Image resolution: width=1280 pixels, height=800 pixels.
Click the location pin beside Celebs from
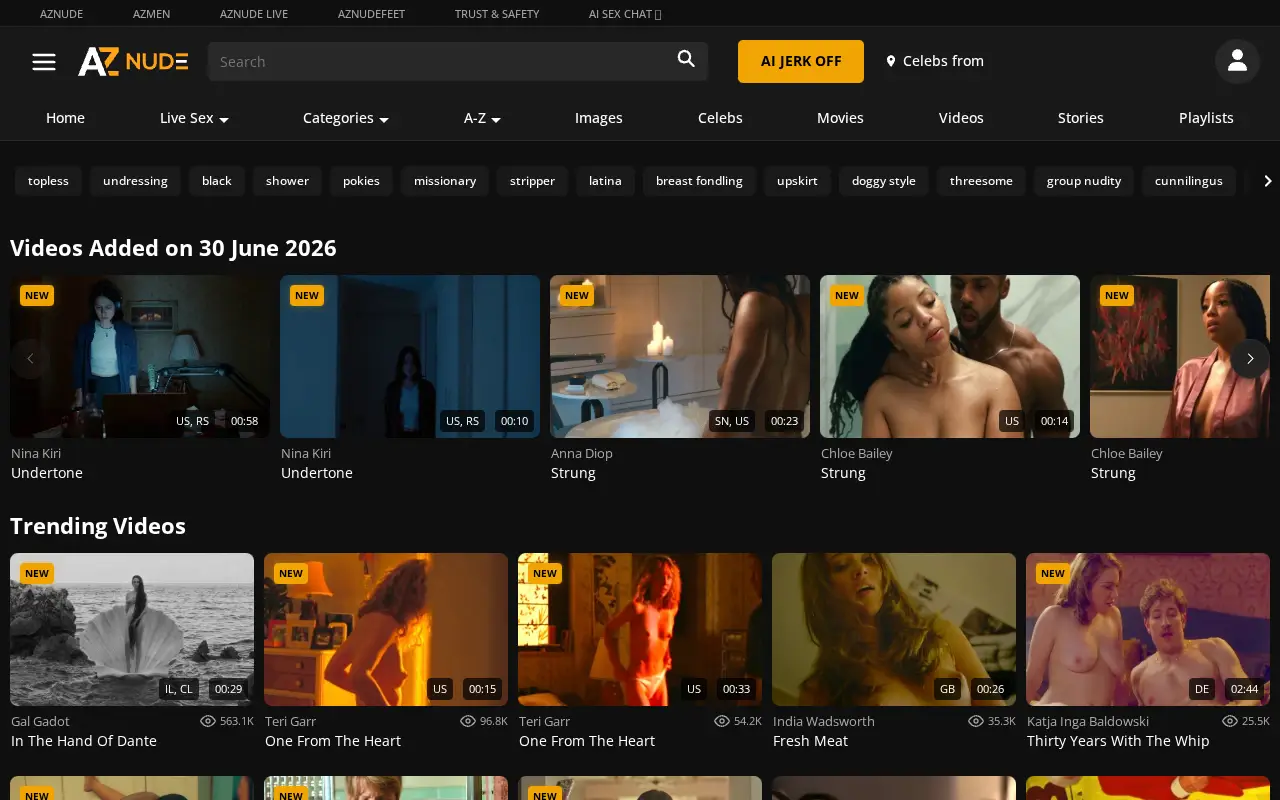[x=891, y=61]
